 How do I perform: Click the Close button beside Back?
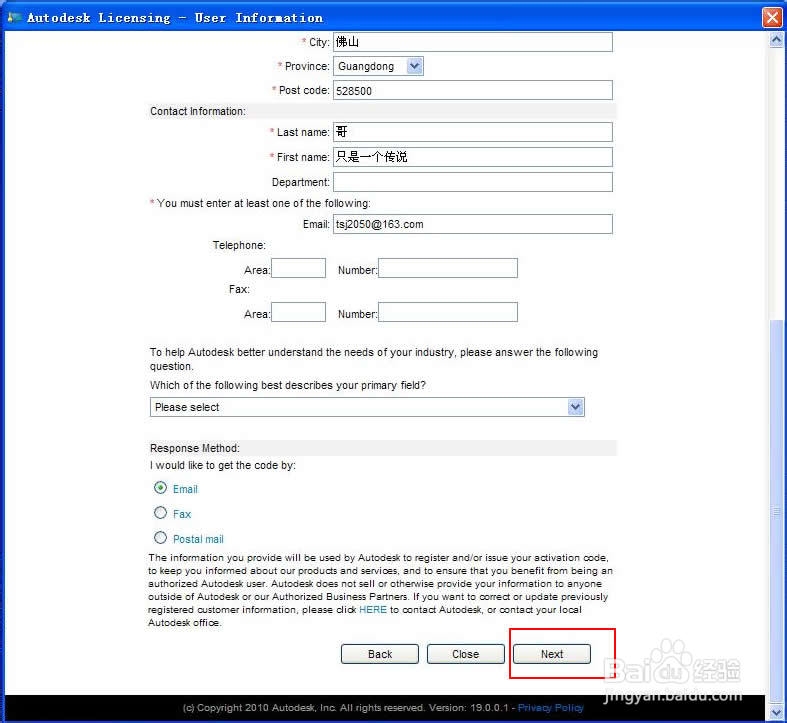465,654
